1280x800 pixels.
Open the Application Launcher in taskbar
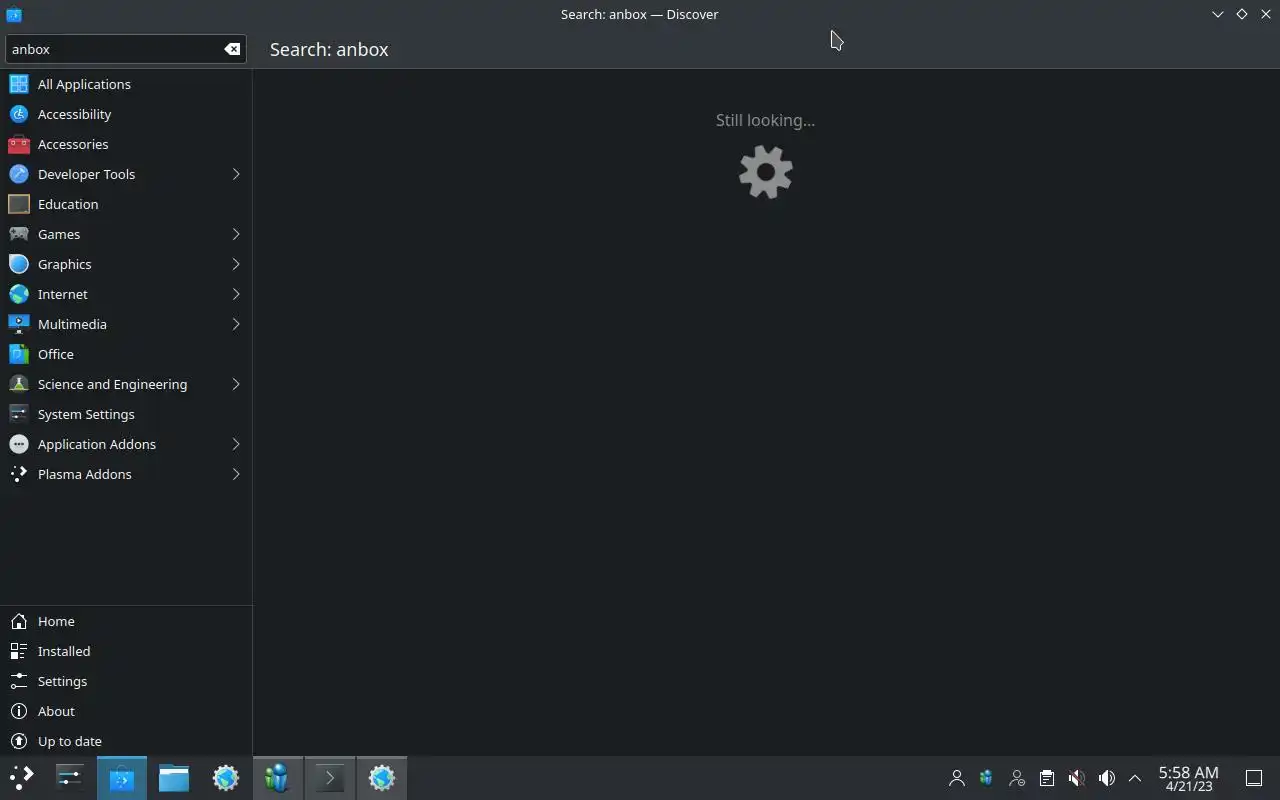[x=21, y=777]
